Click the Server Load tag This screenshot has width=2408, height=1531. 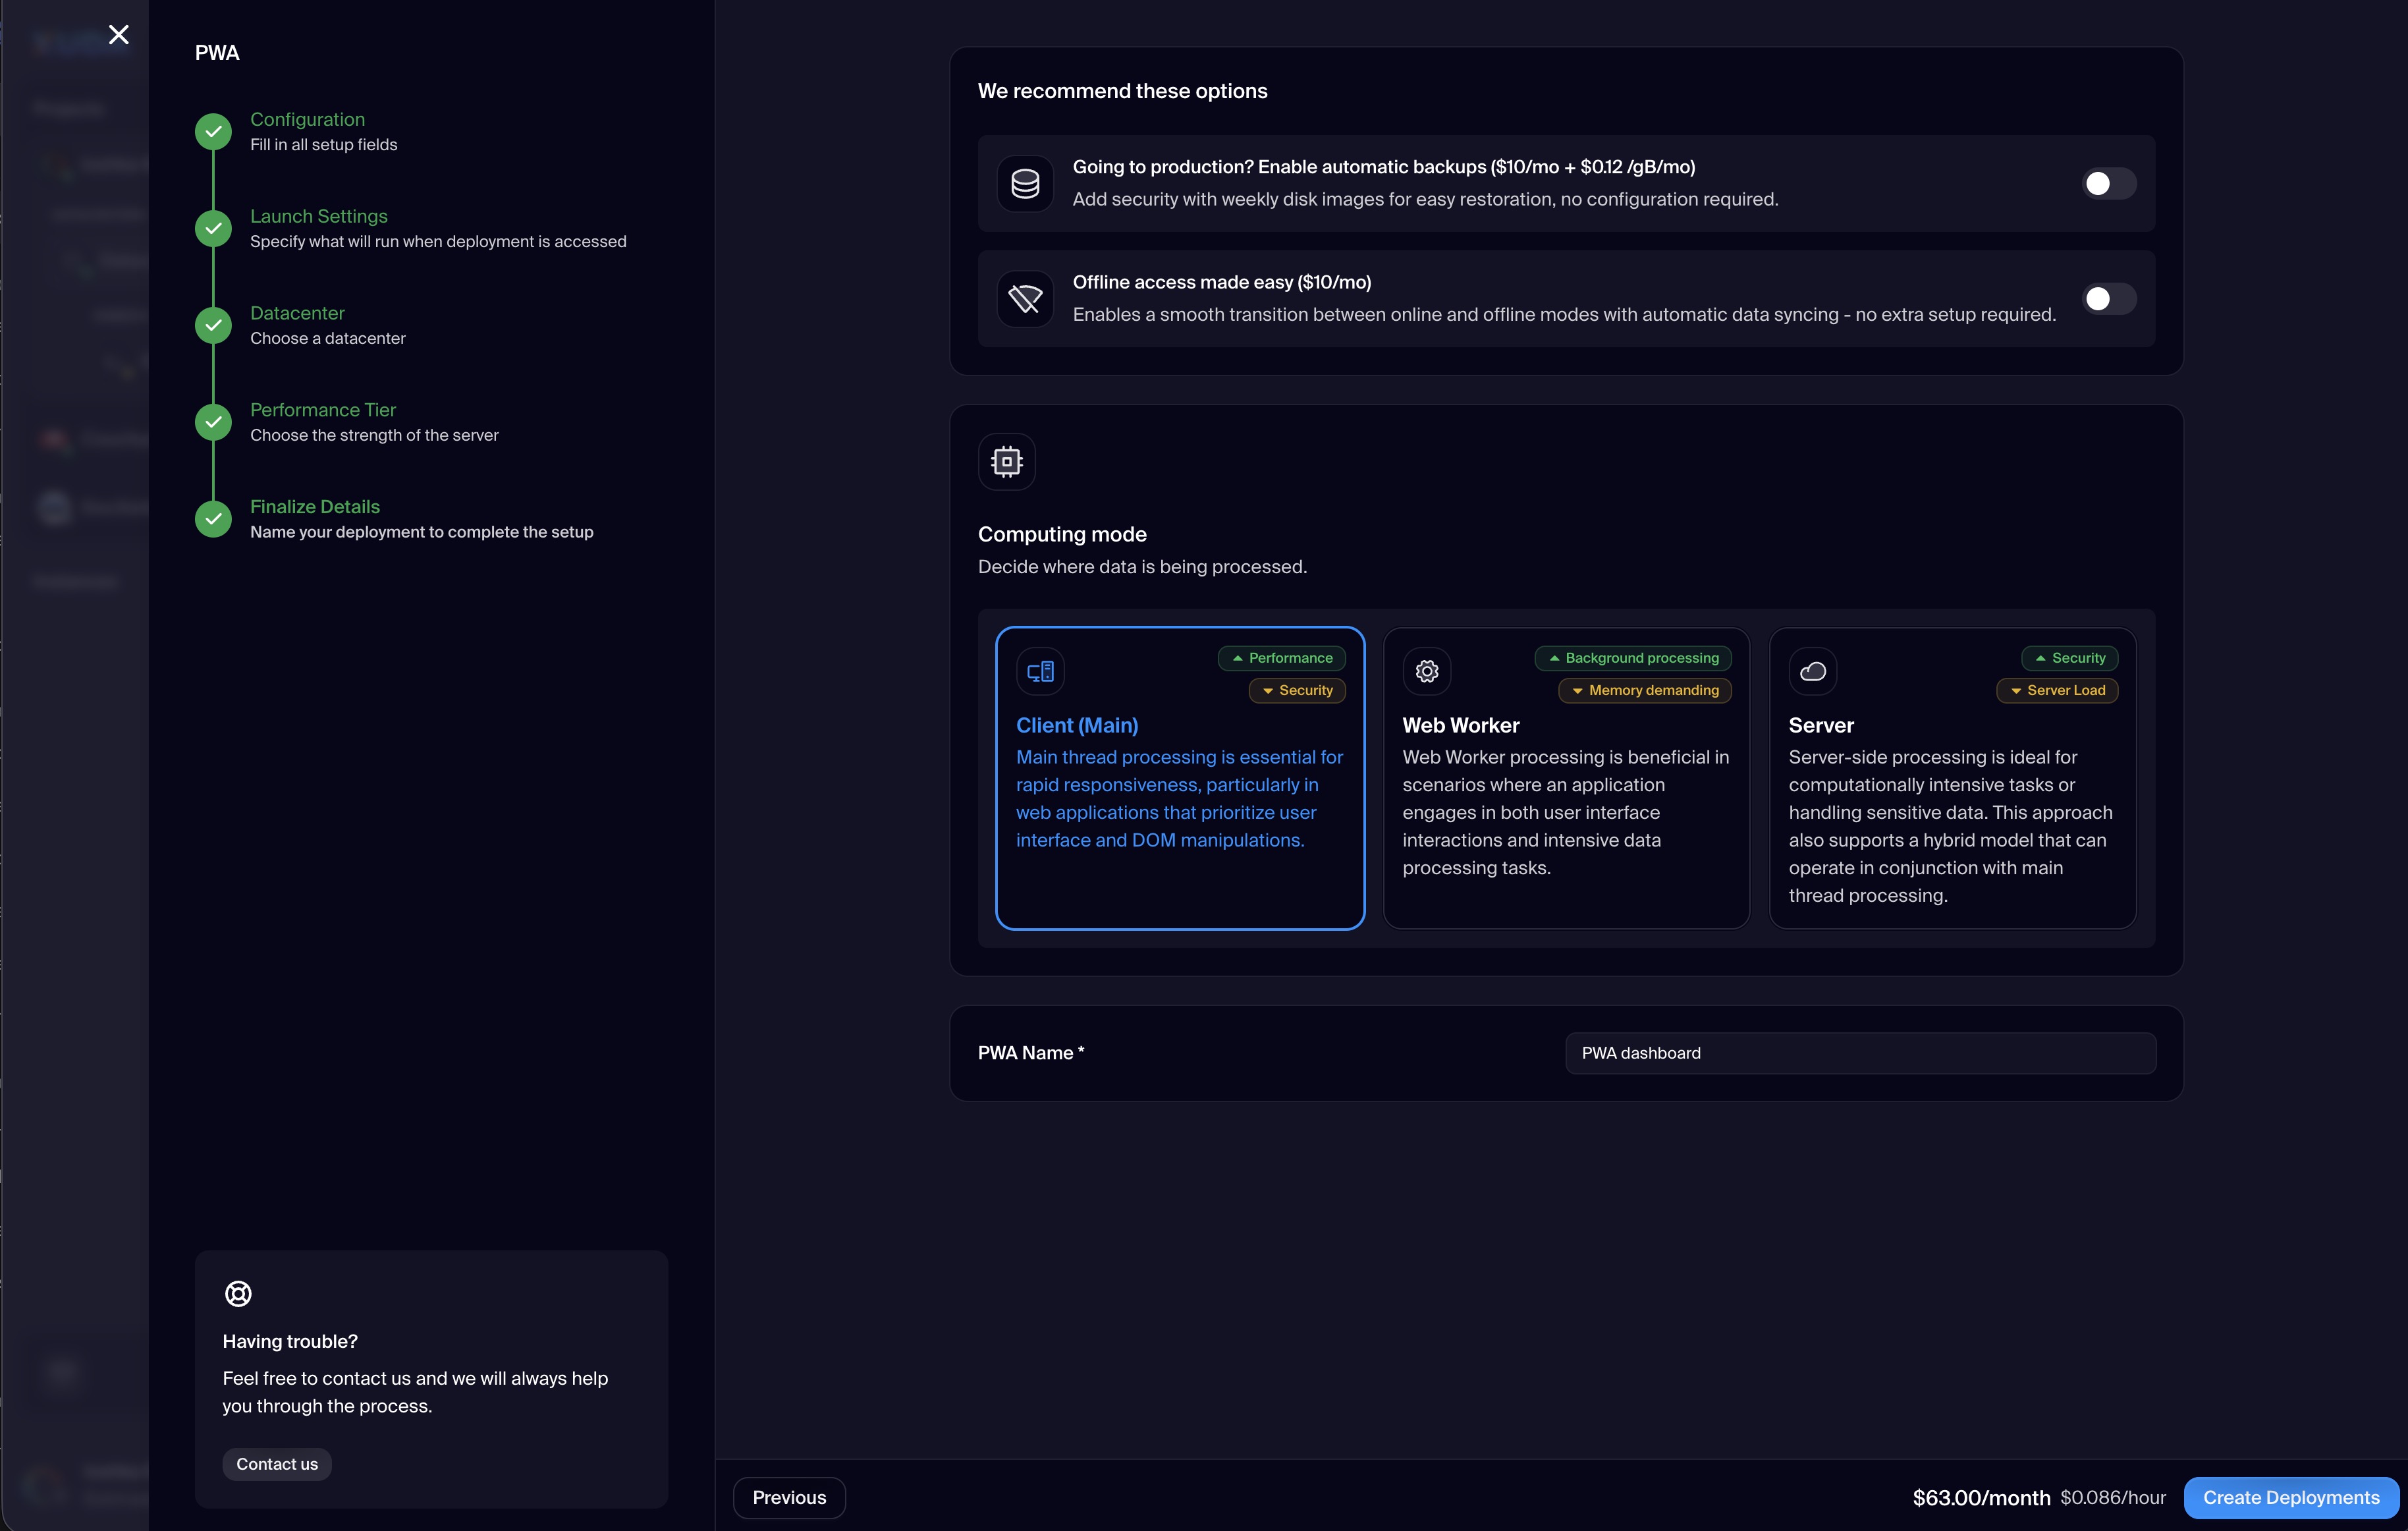(x=2057, y=690)
